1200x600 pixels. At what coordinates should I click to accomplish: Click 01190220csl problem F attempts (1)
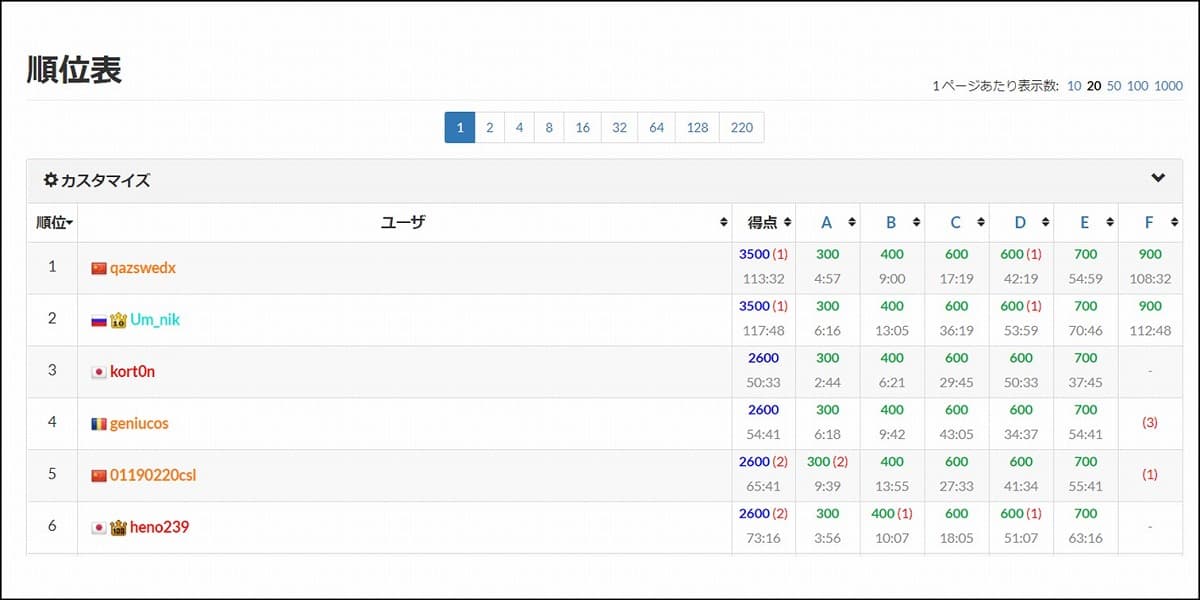1150,475
